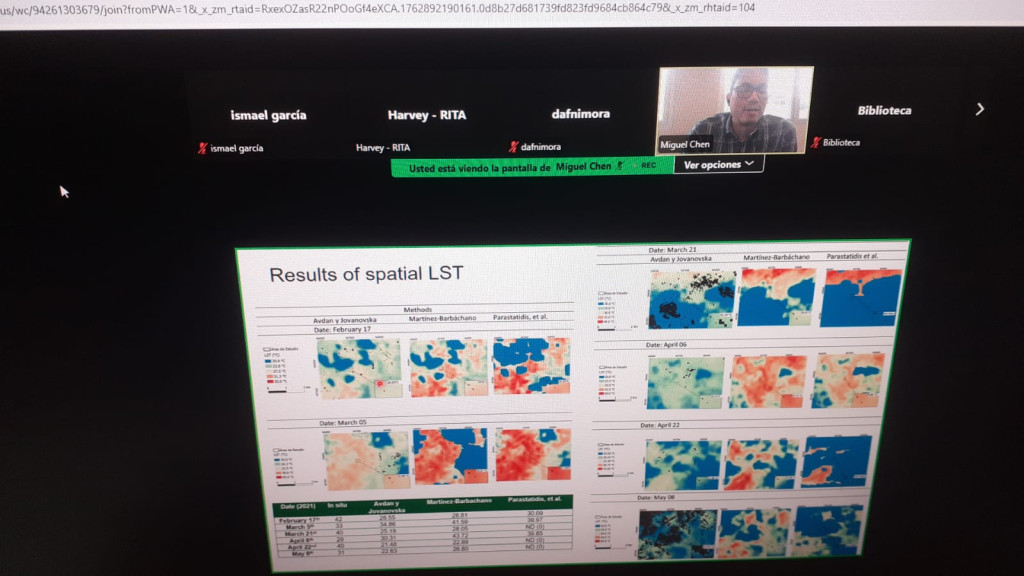Select Miguel Chen's video thumbnail
Image resolution: width=1024 pixels, height=576 pixels.
point(734,108)
